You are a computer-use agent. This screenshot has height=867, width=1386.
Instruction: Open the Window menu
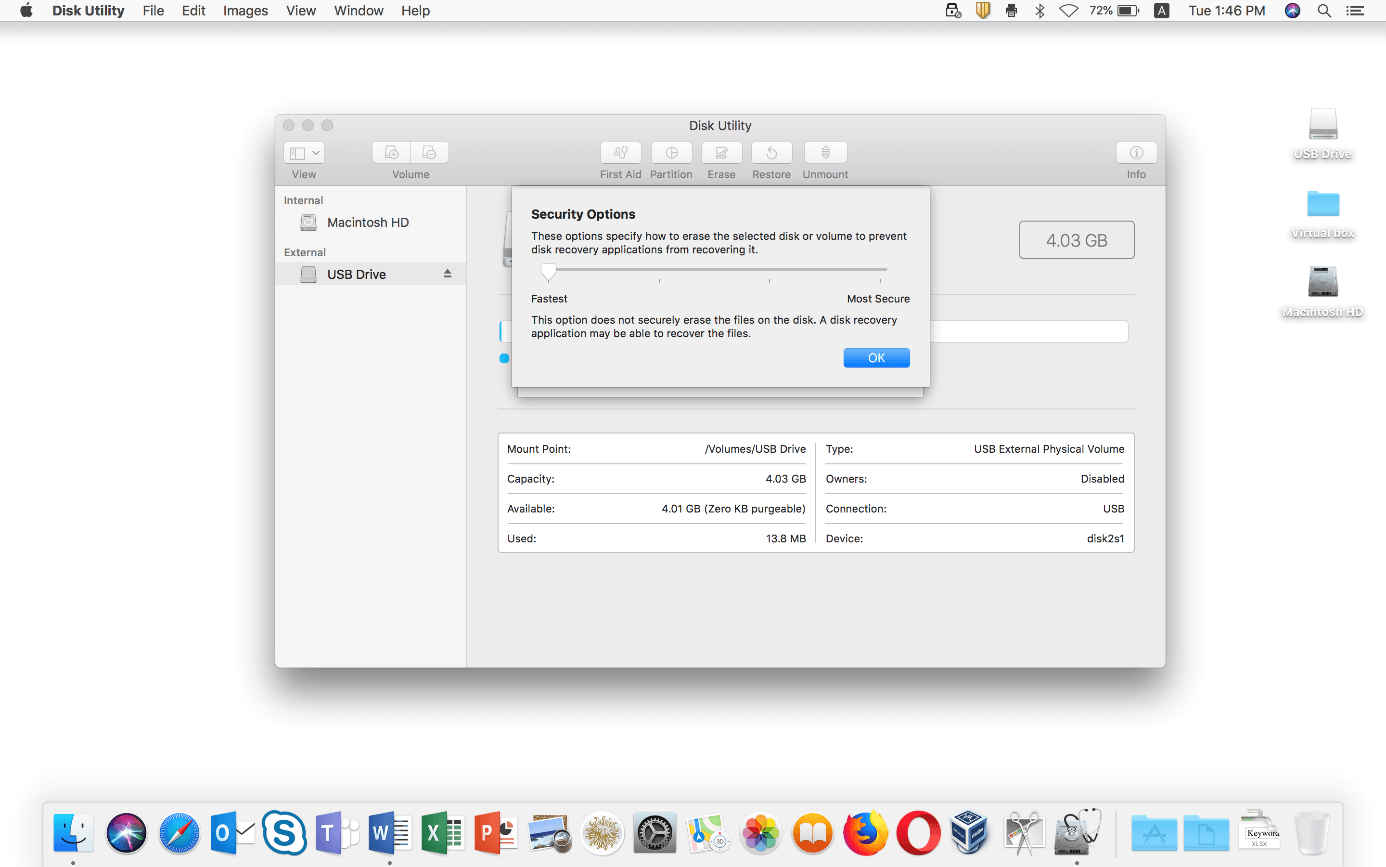pyautogui.click(x=358, y=11)
